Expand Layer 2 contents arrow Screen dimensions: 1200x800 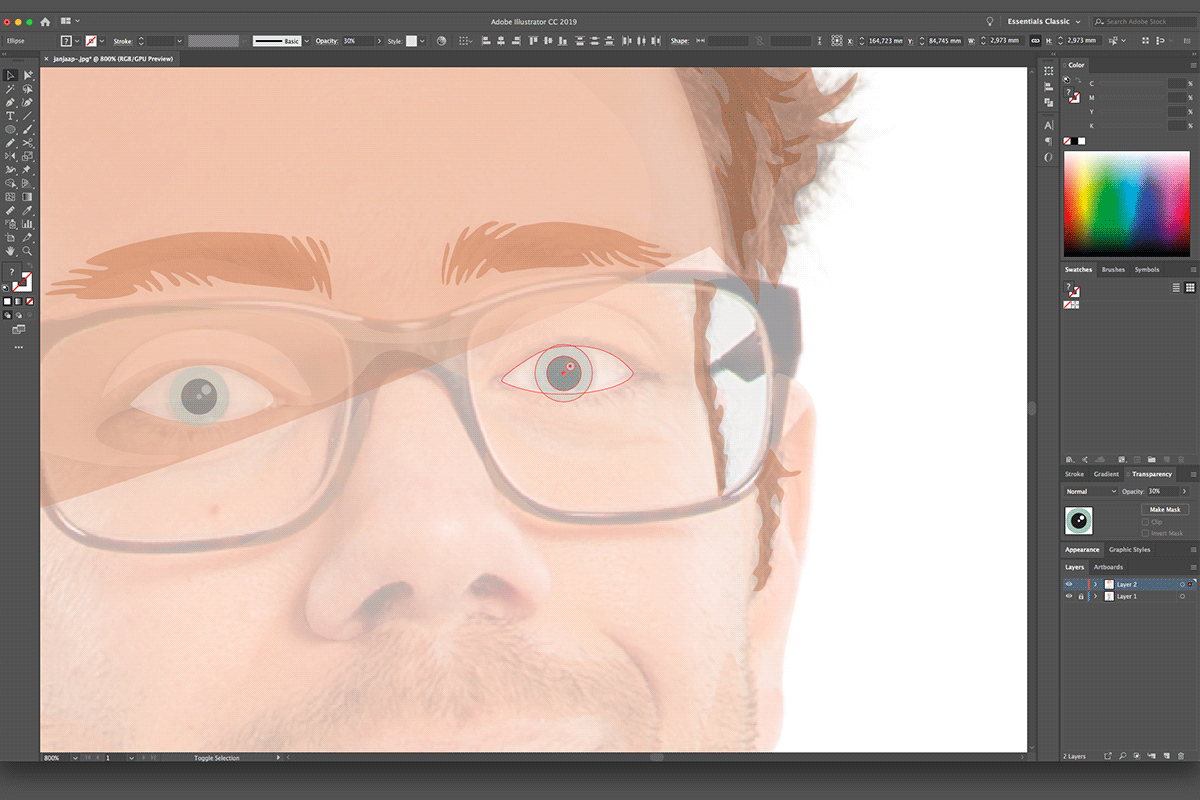(x=1095, y=584)
